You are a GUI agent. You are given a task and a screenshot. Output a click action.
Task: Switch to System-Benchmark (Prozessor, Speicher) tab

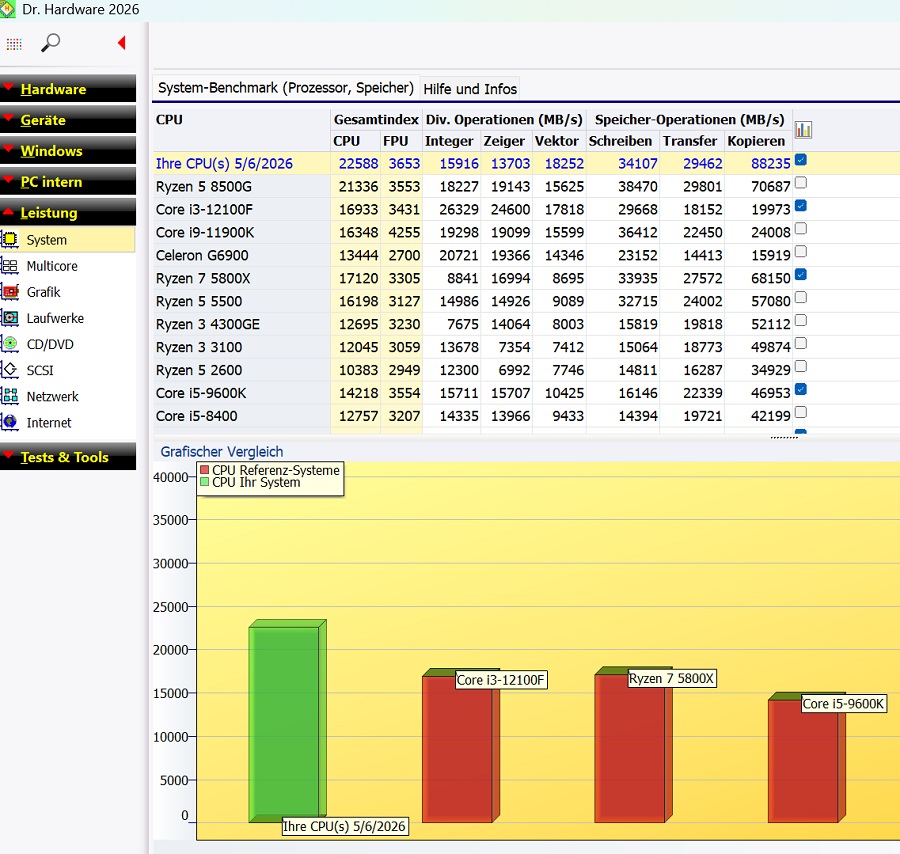point(286,88)
